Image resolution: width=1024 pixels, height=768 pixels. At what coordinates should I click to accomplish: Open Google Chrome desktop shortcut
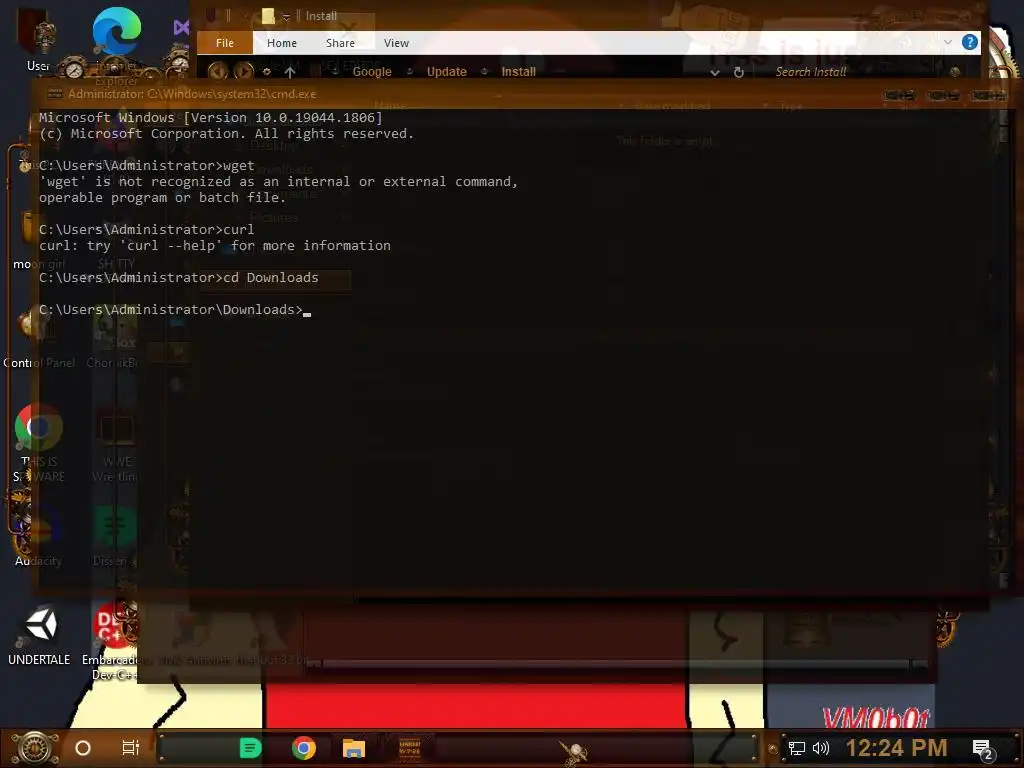tap(39, 428)
